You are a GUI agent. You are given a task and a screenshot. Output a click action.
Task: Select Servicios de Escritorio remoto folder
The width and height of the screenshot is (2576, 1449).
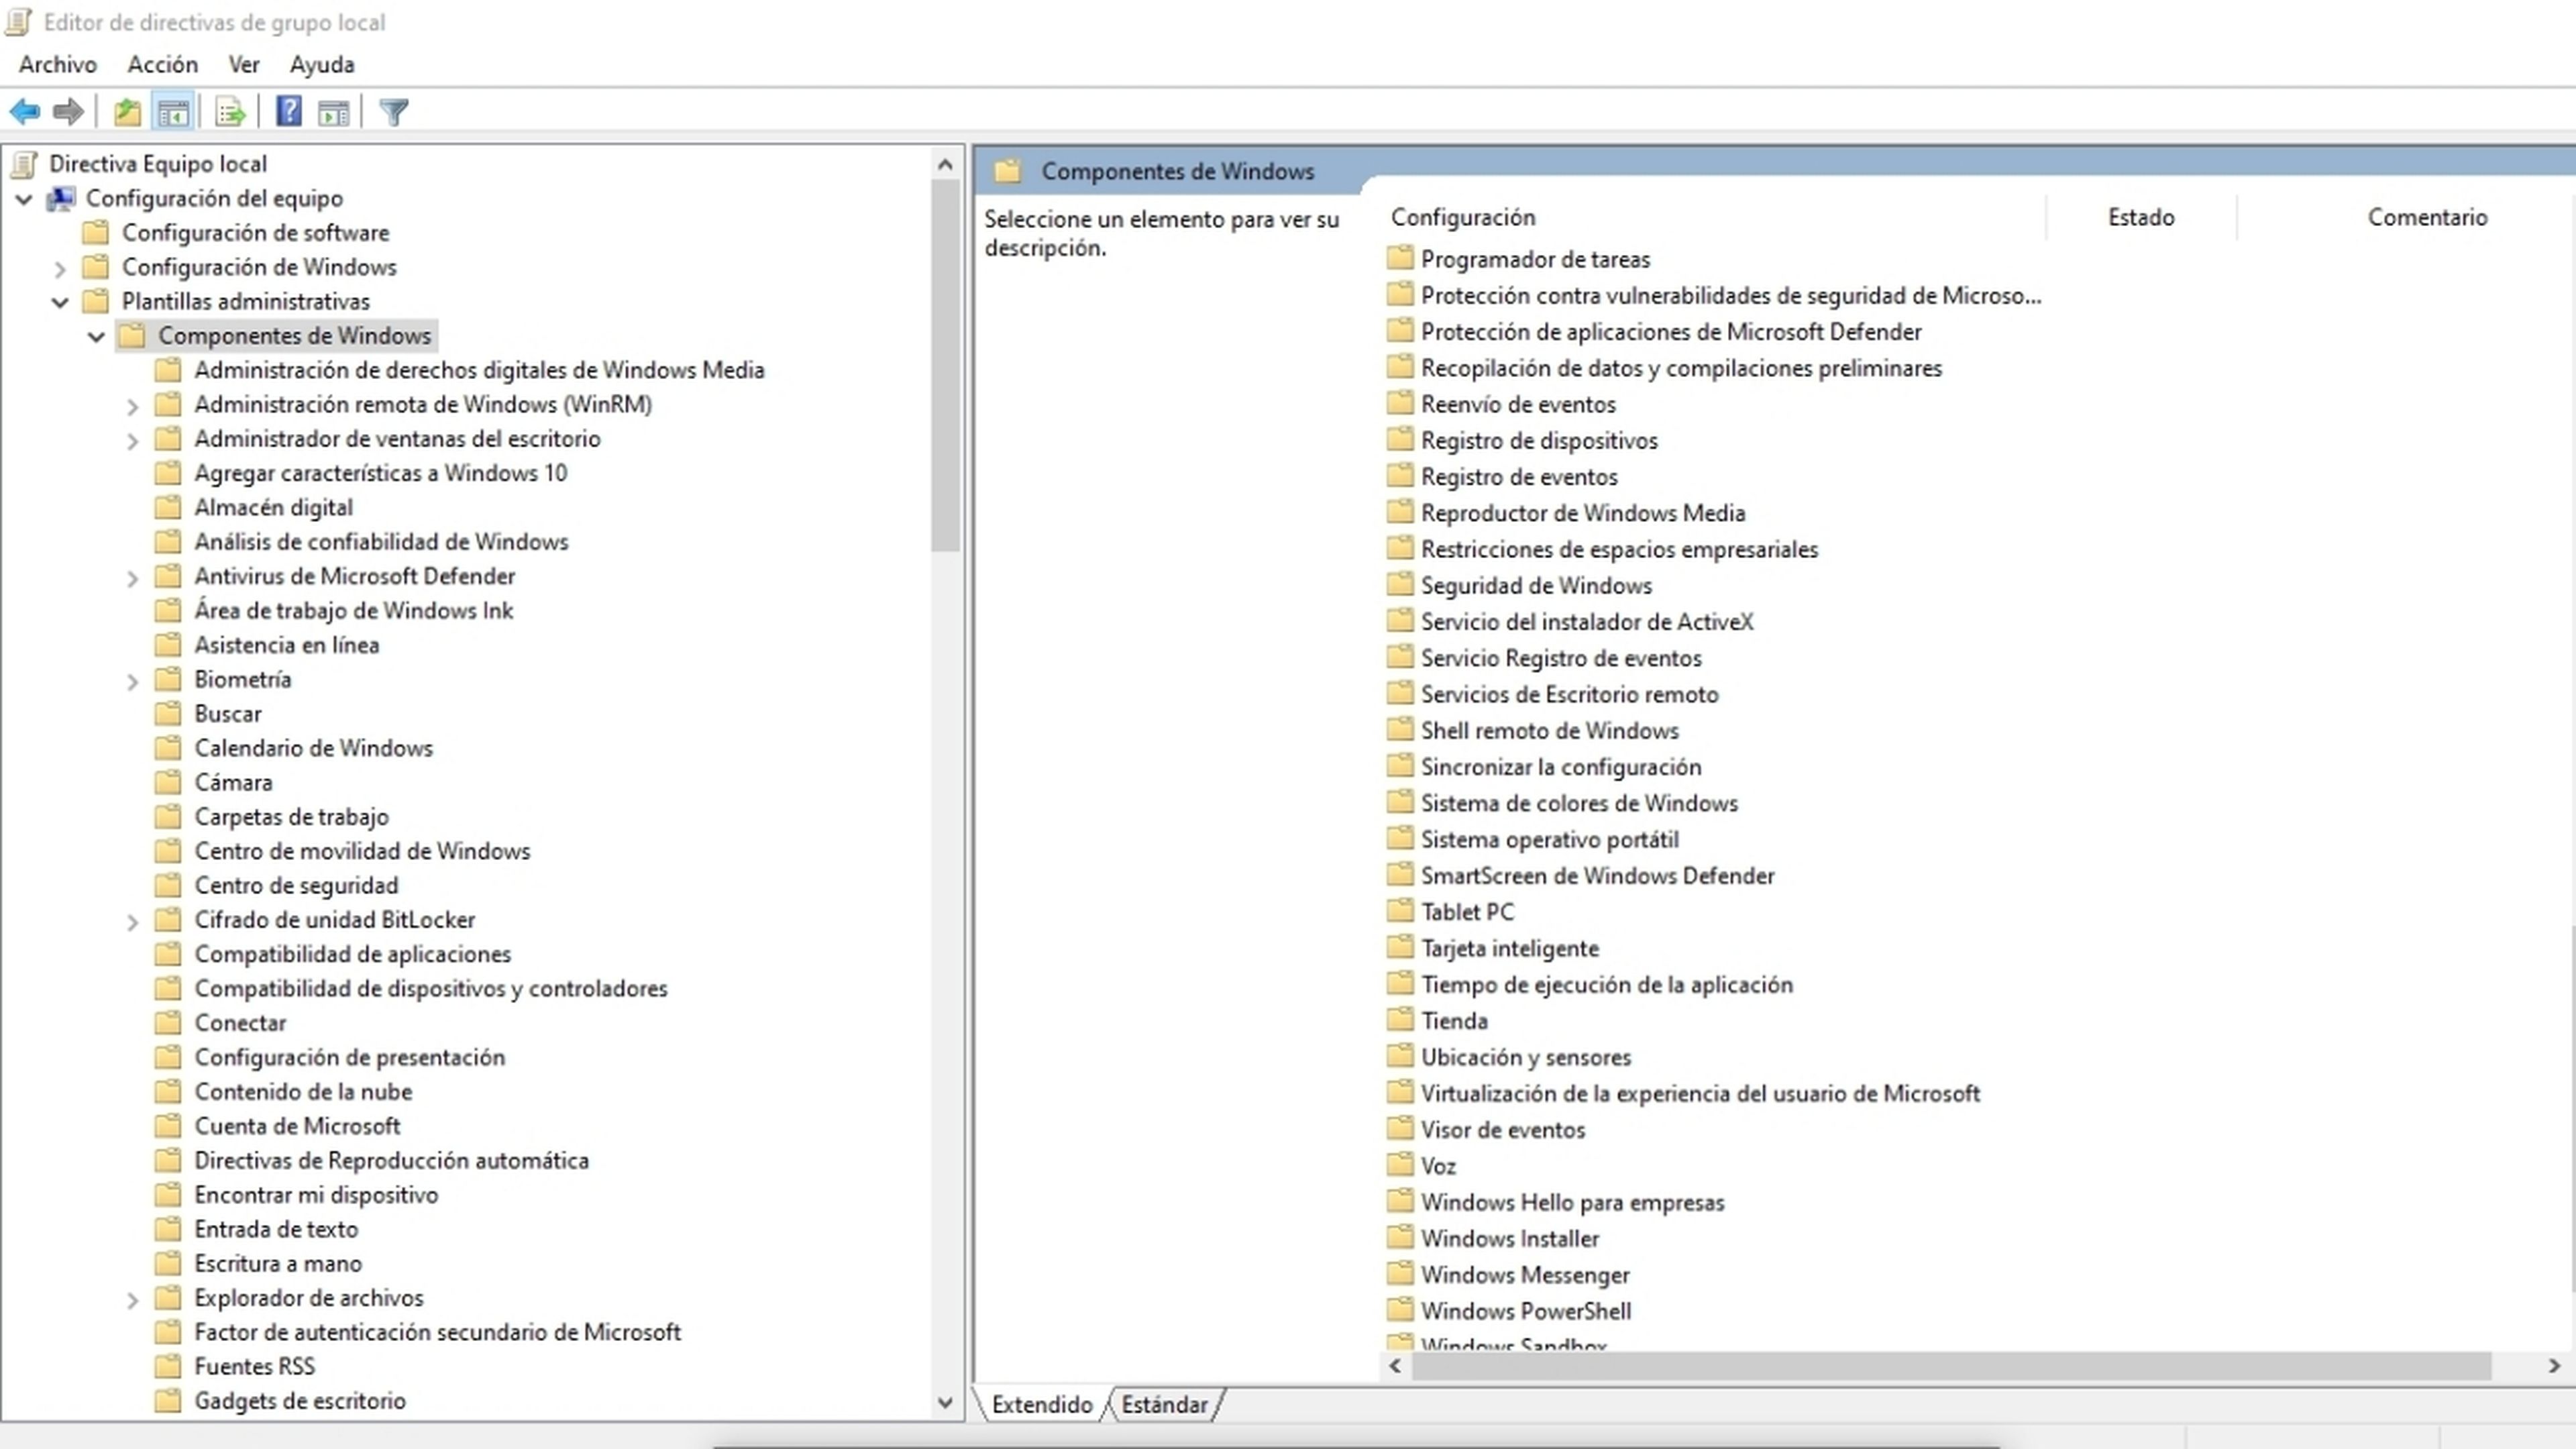(x=1570, y=694)
